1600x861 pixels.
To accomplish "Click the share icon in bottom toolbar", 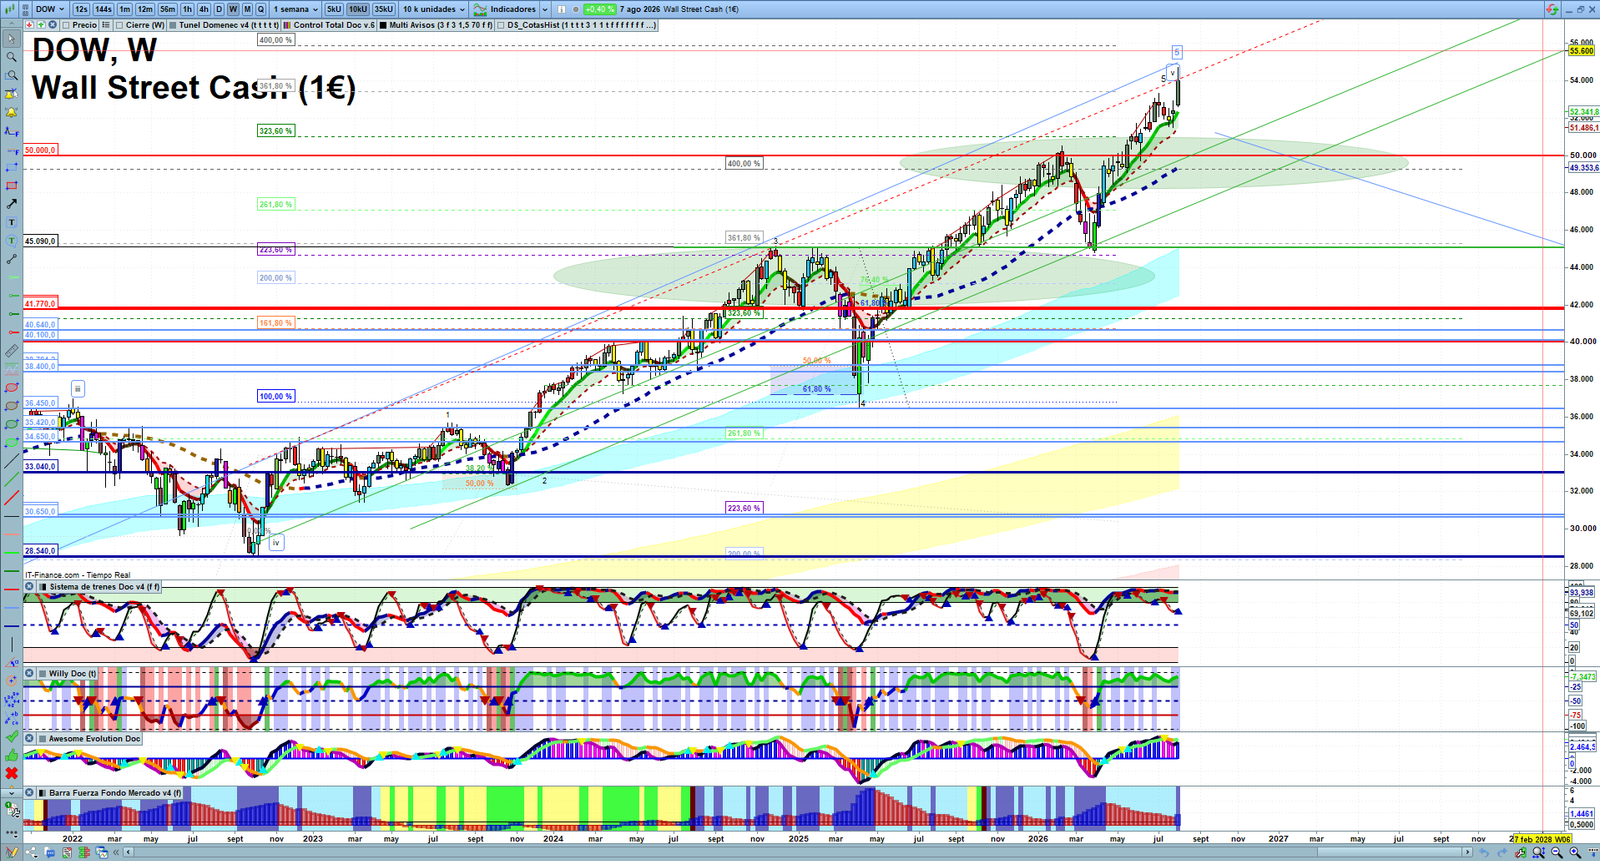I will [31, 851].
